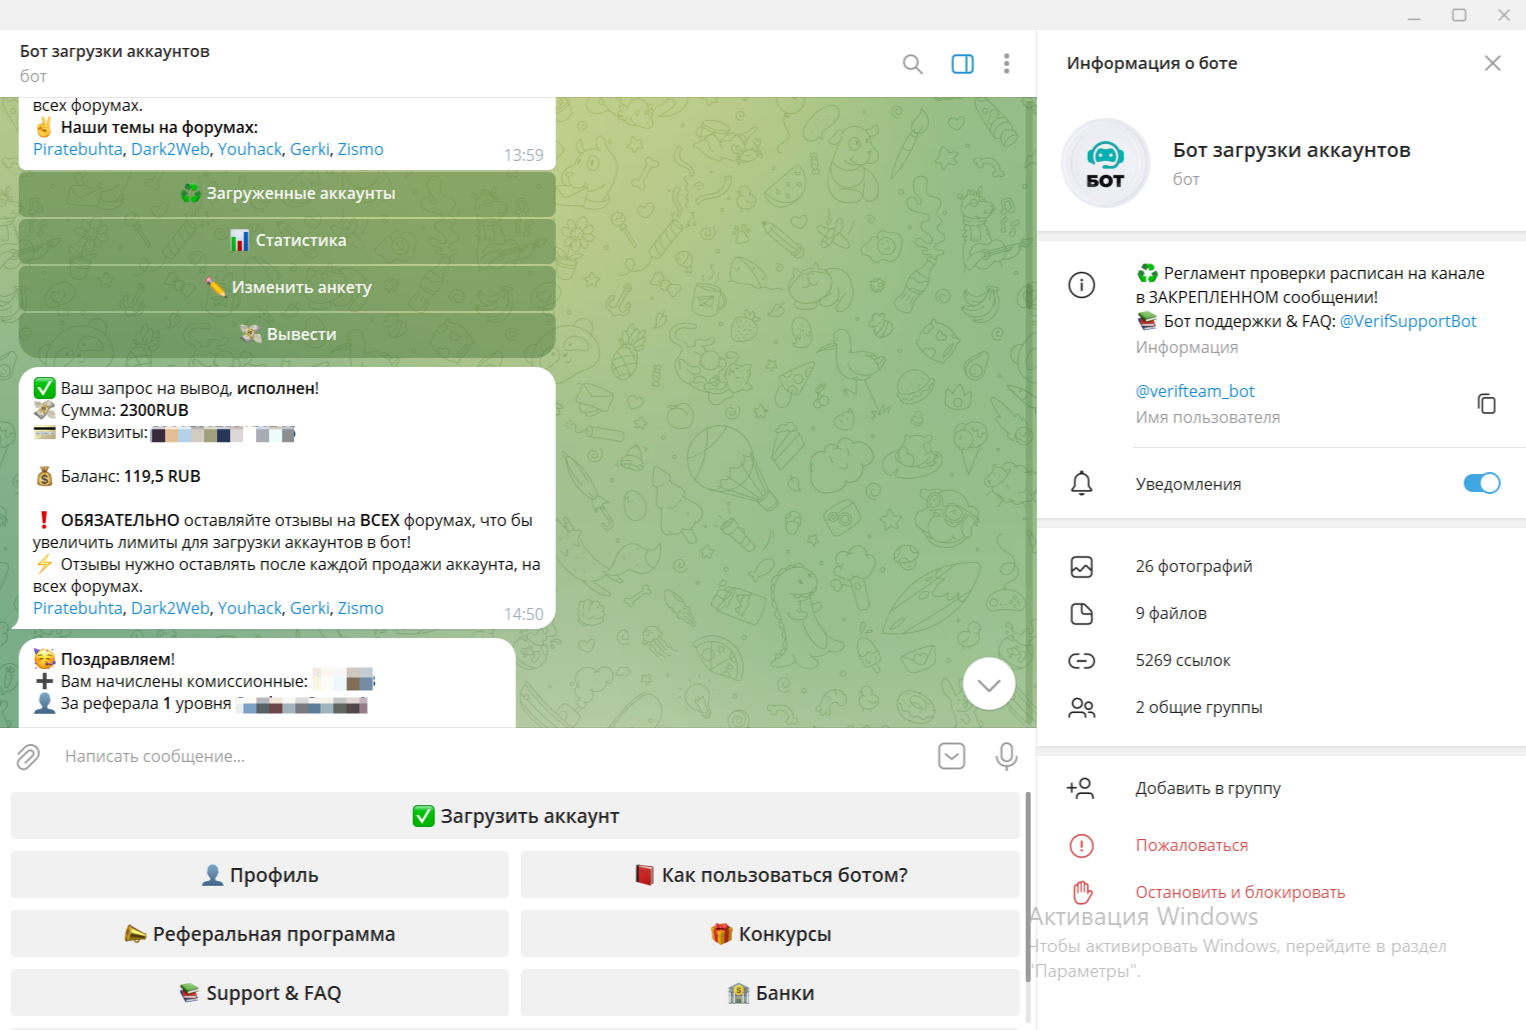Open the @VerifSupportBot link
The height and width of the screenshot is (1030, 1526).
(1407, 321)
